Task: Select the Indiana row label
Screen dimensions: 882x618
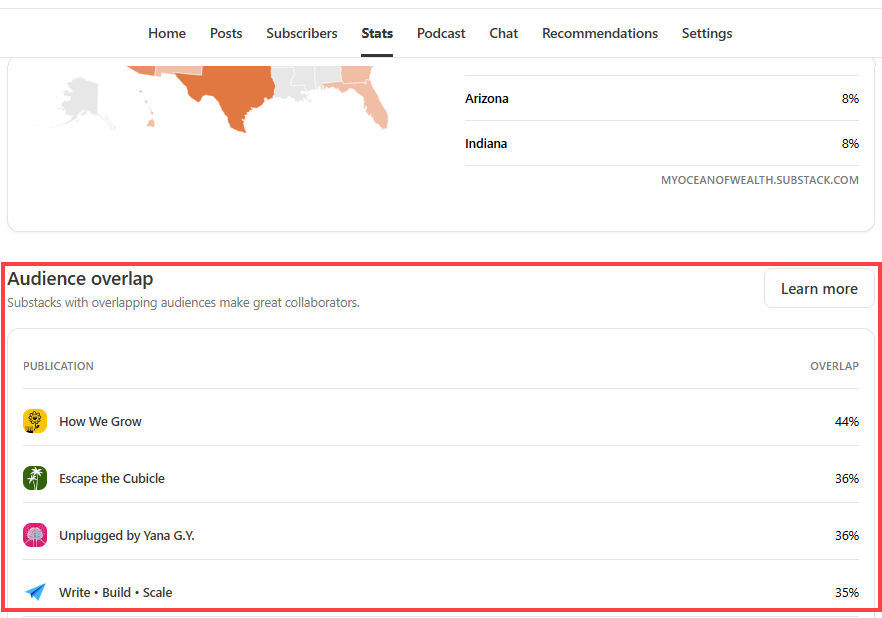Action: (486, 143)
